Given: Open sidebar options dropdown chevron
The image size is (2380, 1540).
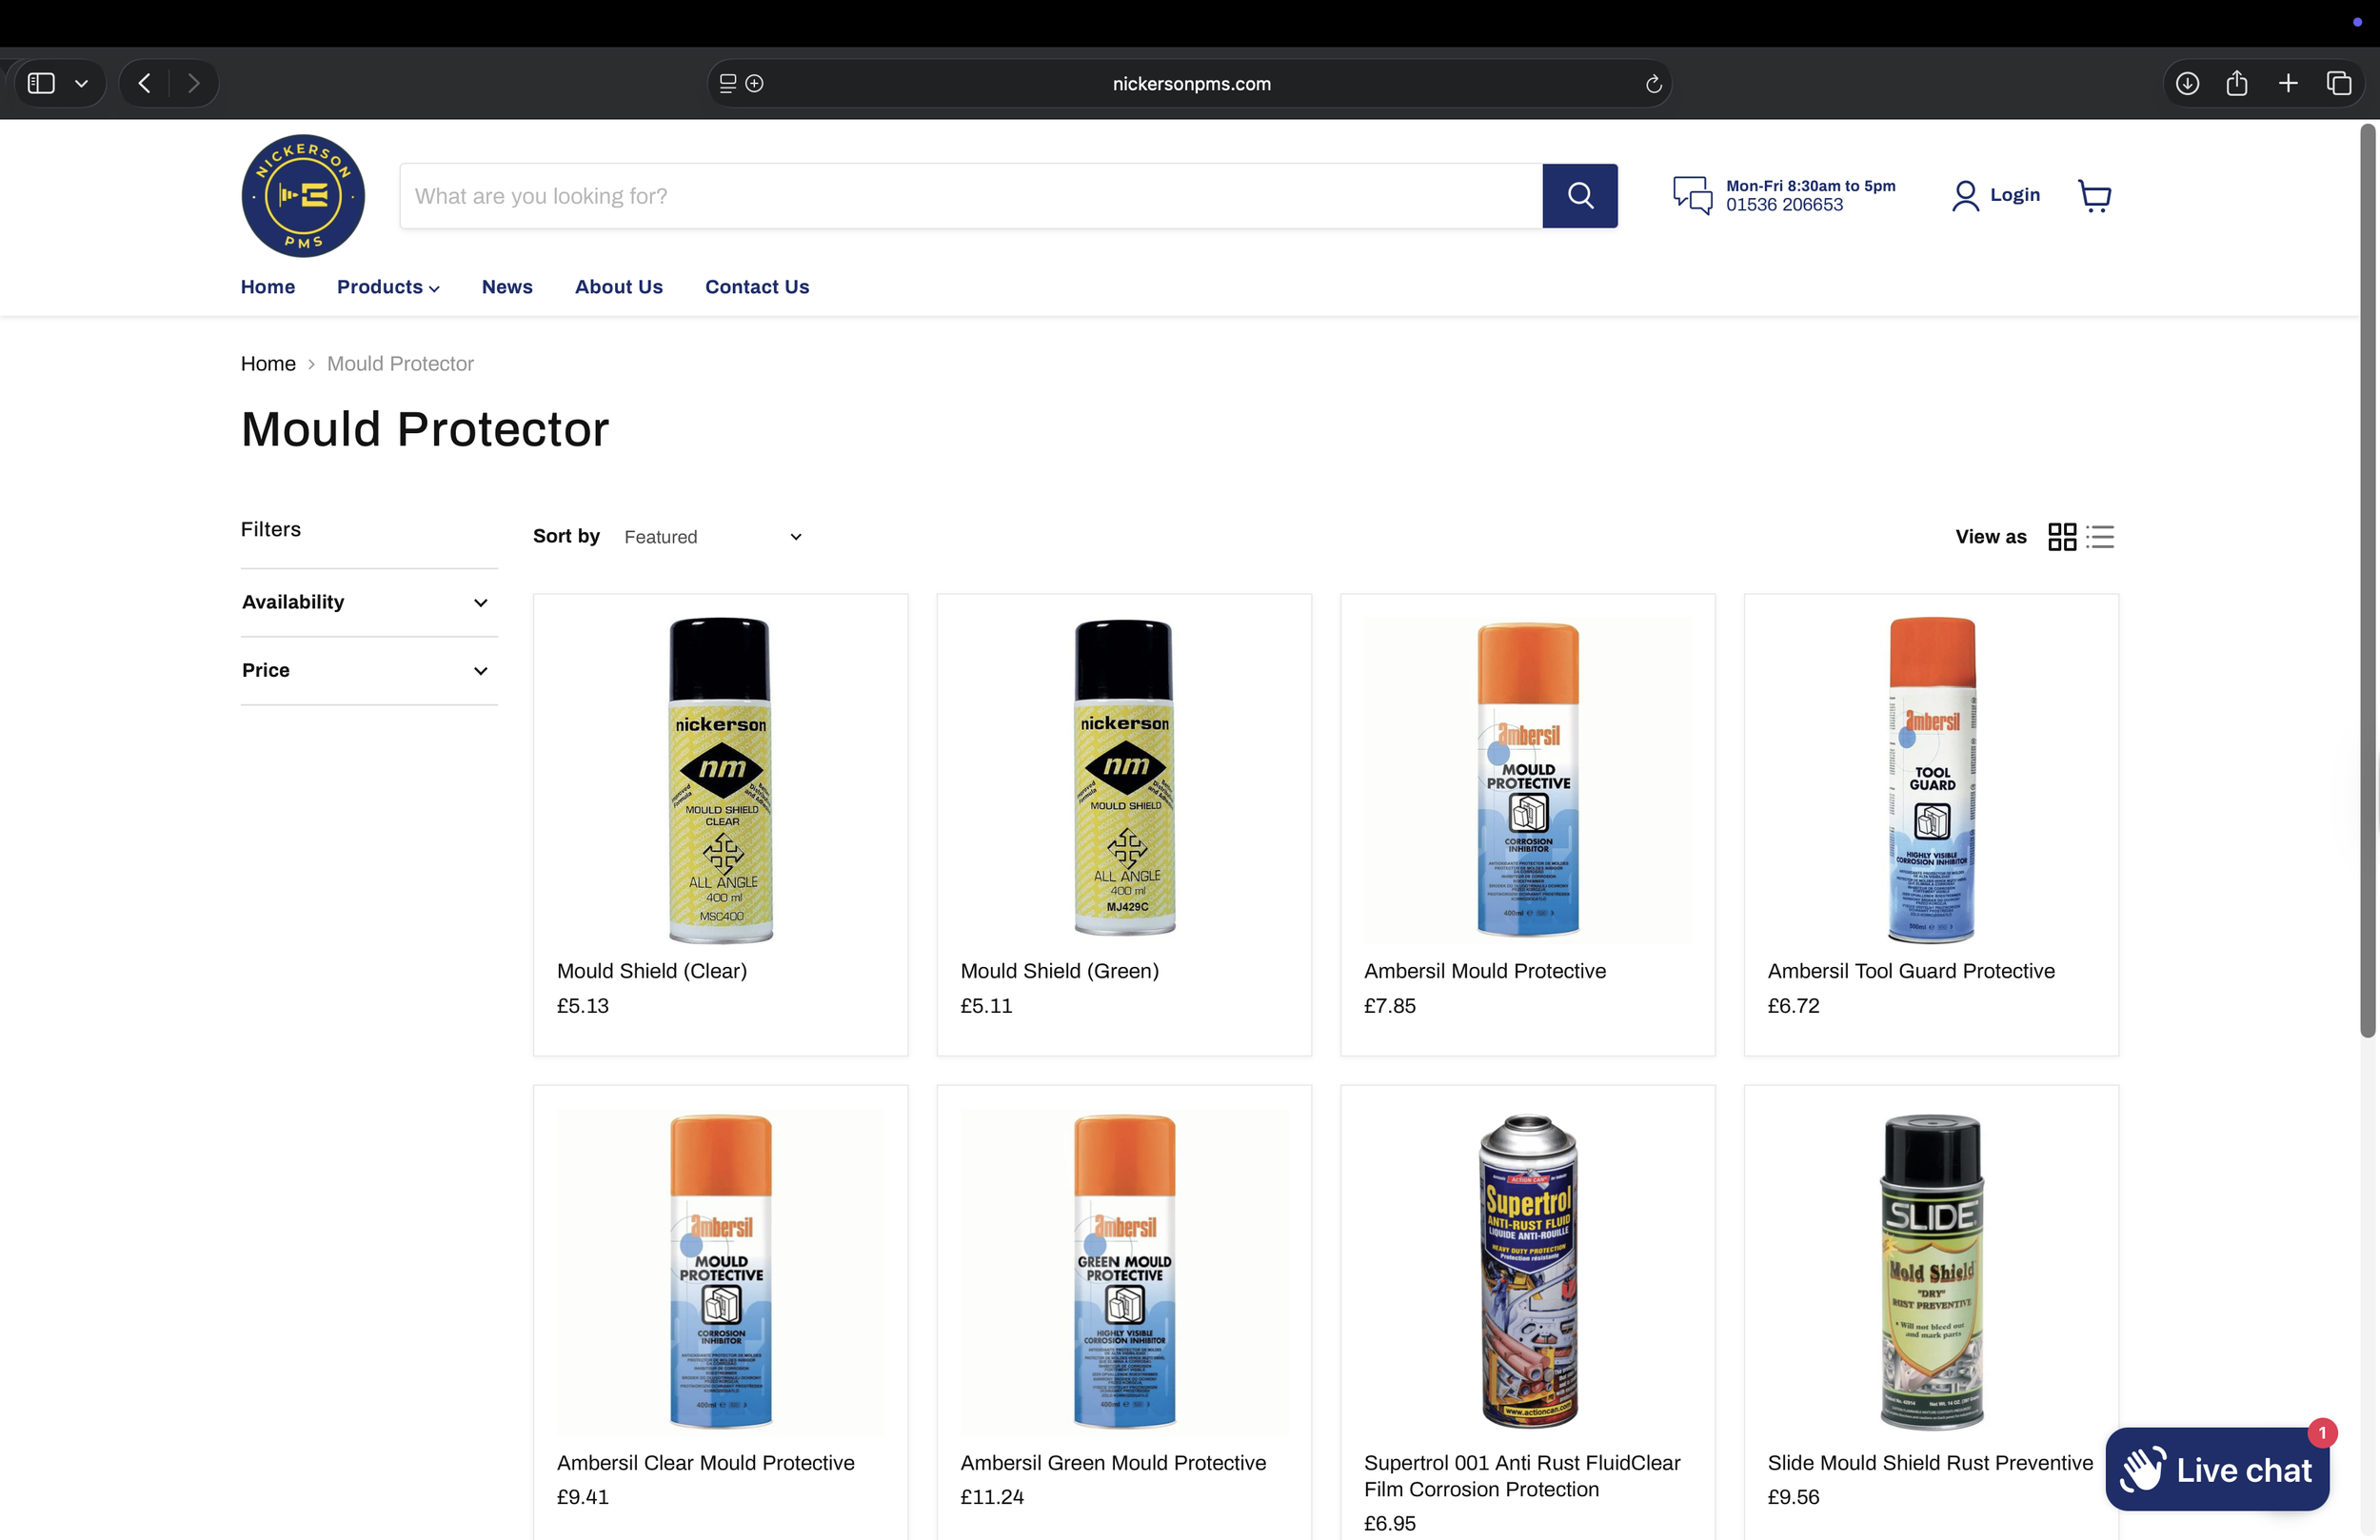Looking at the screenshot, I should [82, 83].
